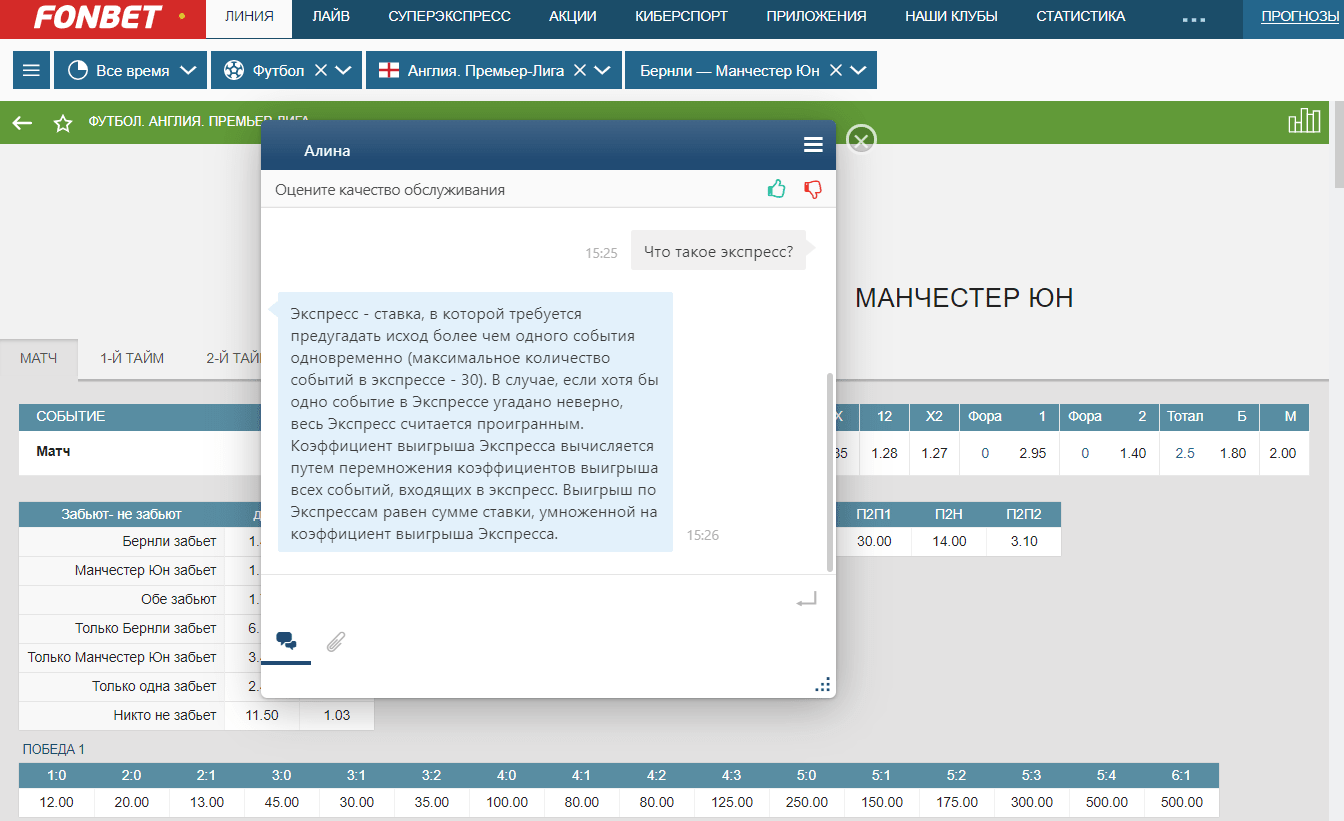Click the Бернли забьет row label

click(x=169, y=541)
